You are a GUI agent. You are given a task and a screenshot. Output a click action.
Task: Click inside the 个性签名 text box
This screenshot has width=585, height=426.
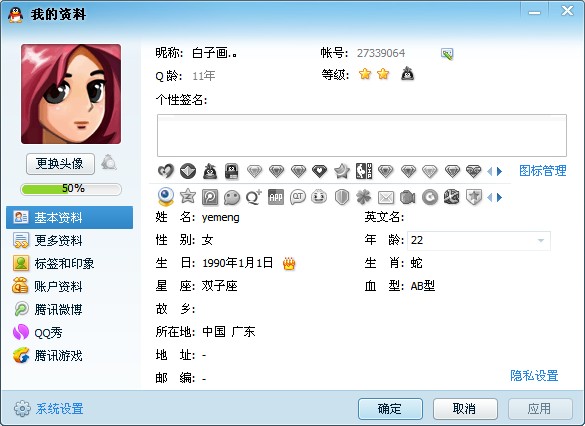pyautogui.click(x=362, y=135)
